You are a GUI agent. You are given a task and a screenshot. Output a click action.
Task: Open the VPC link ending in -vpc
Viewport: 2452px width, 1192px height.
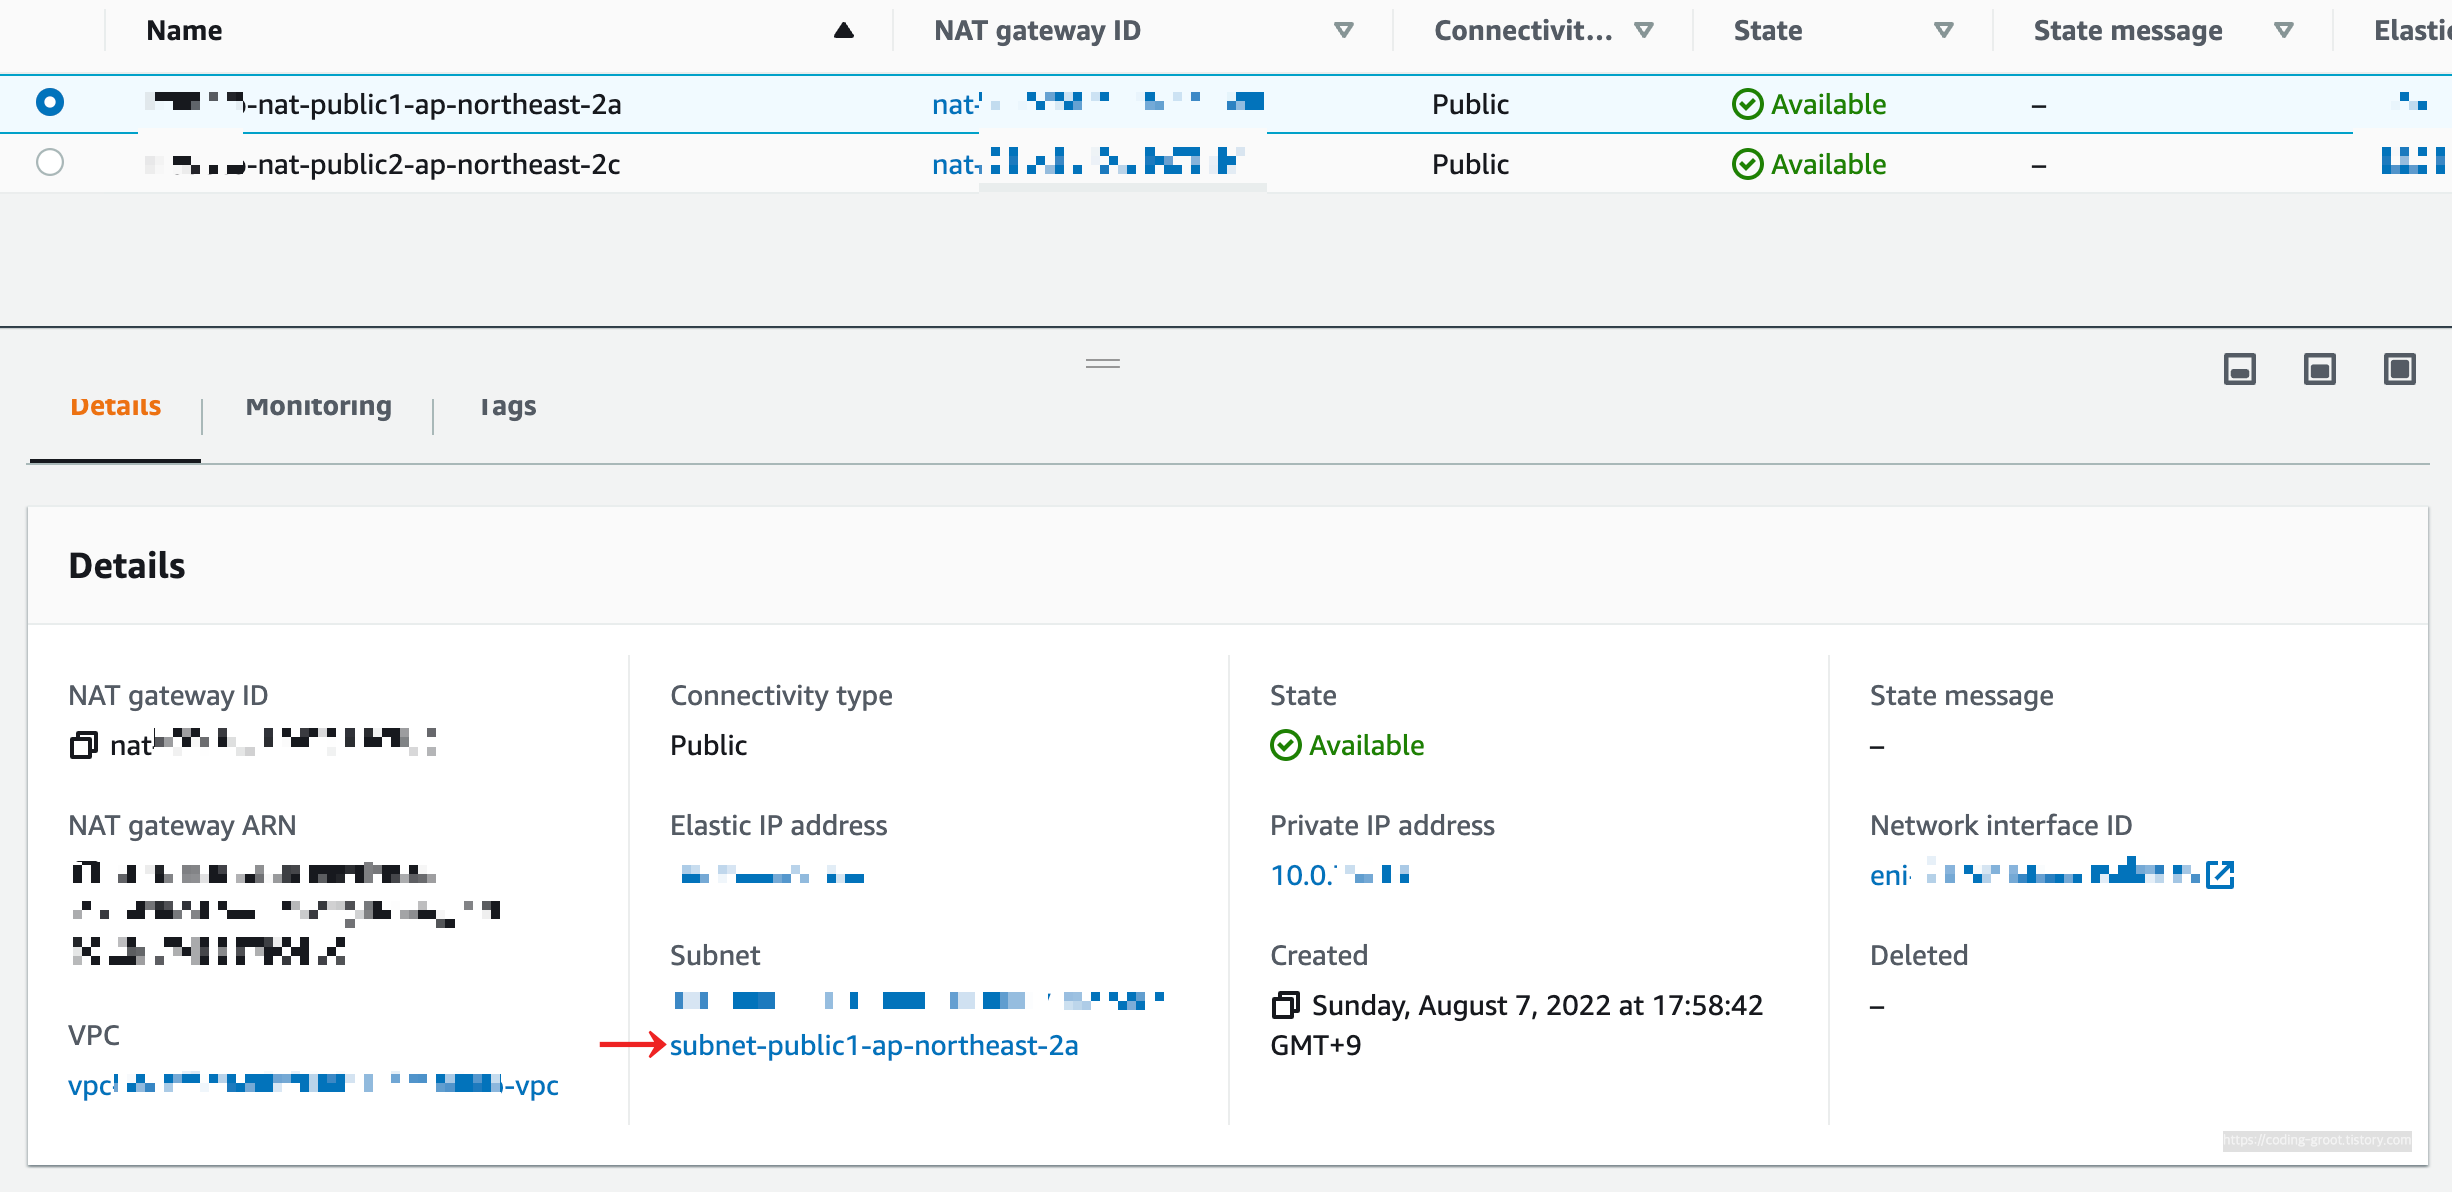(x=312, y=1085)
